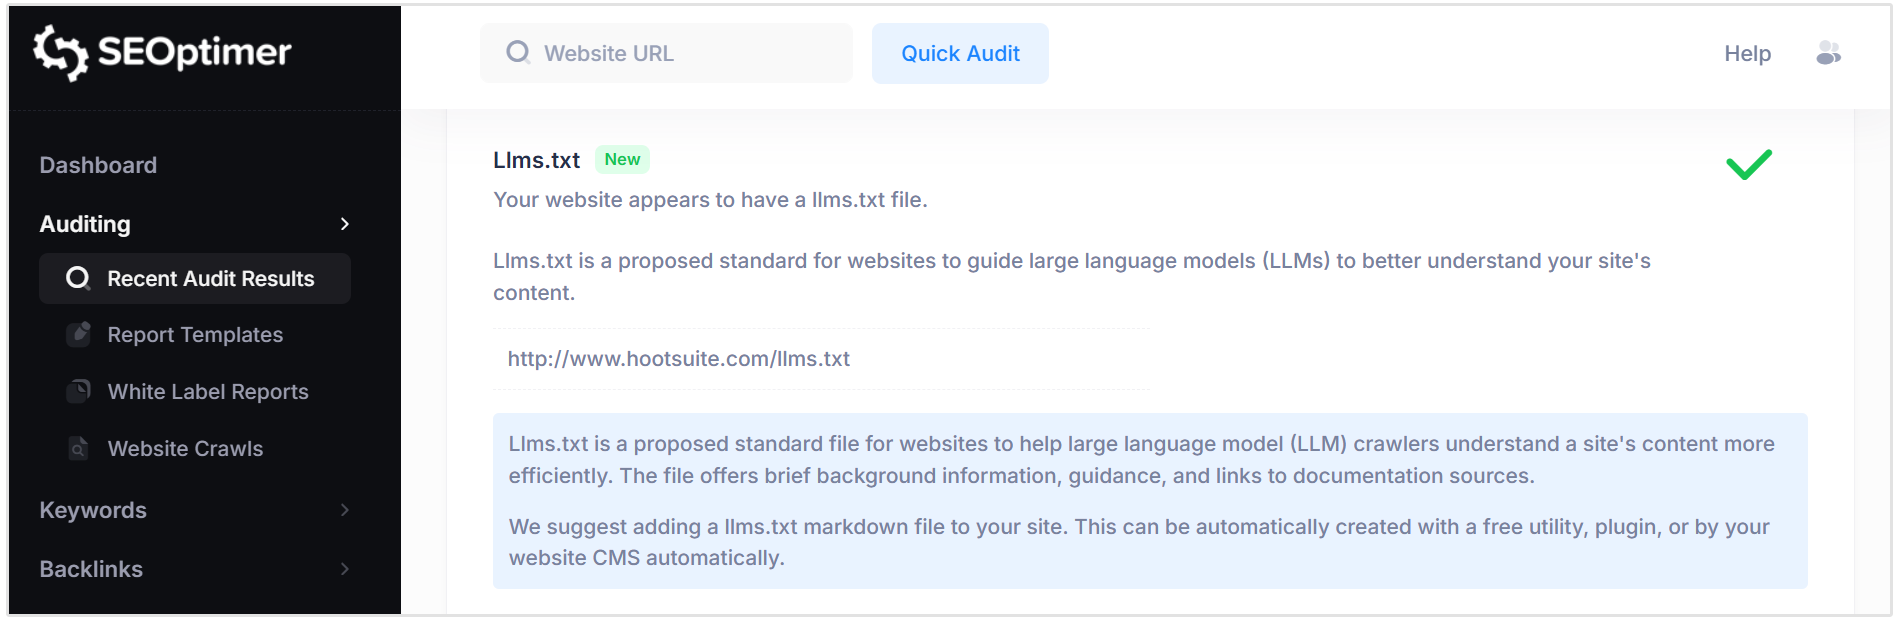Open the Dashboard menu item
Image resolution: width=1900 pixels, height=620 pixels.
tap(98, 165)
